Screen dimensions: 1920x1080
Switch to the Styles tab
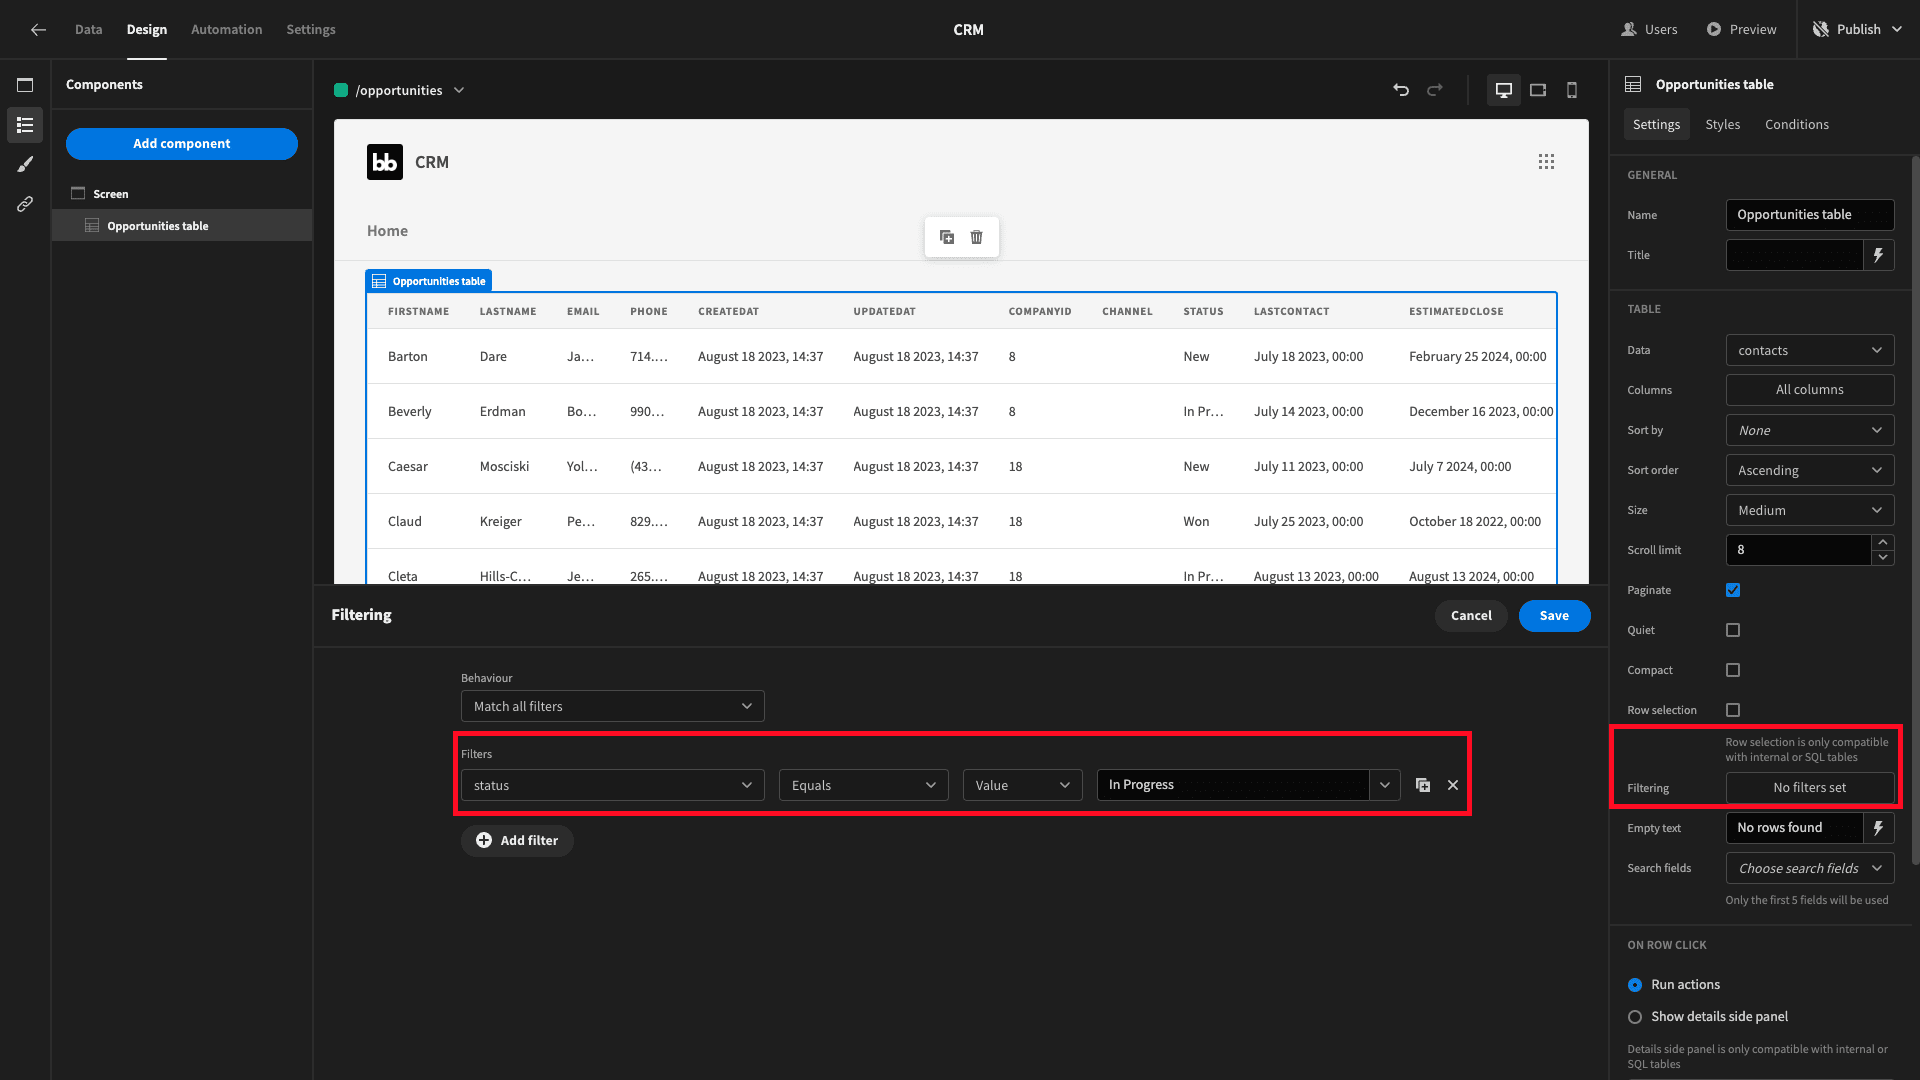tap(1722, 124)
